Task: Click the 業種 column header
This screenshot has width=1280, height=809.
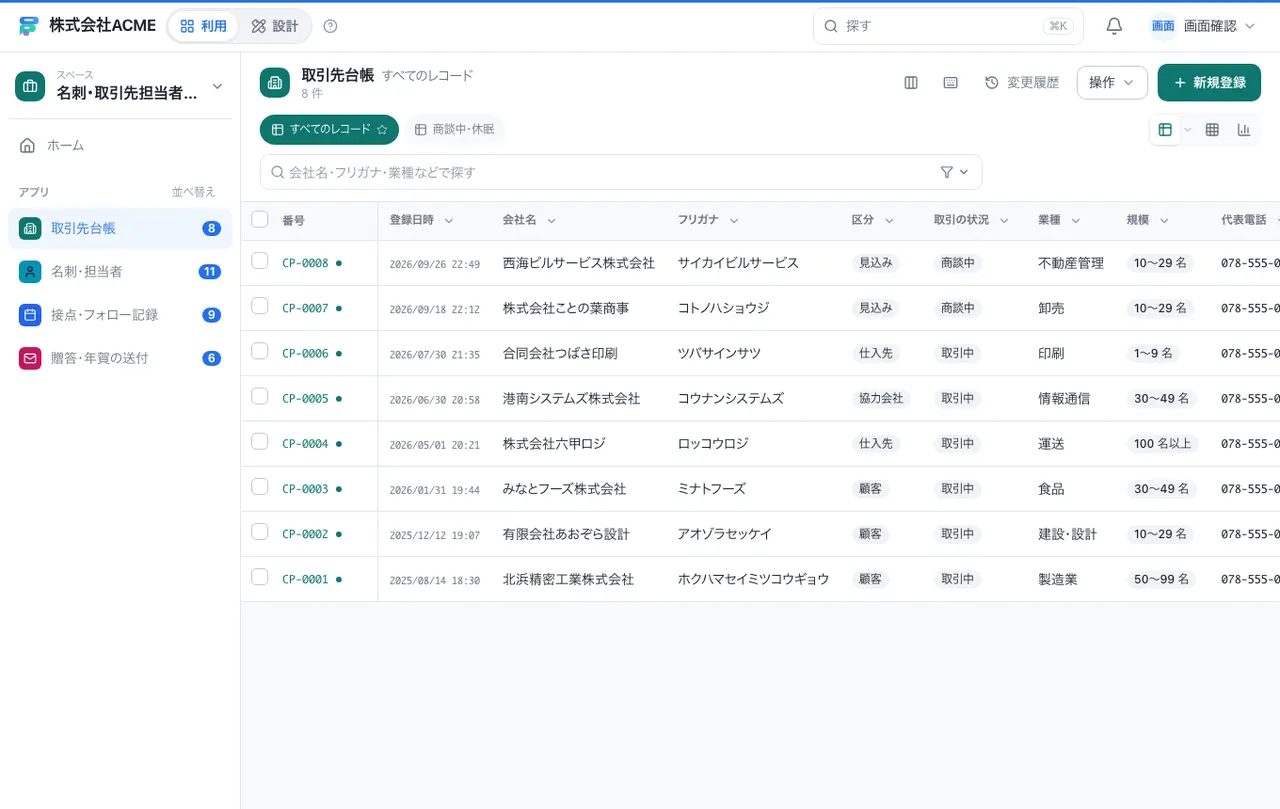Action: point(1049,220)
